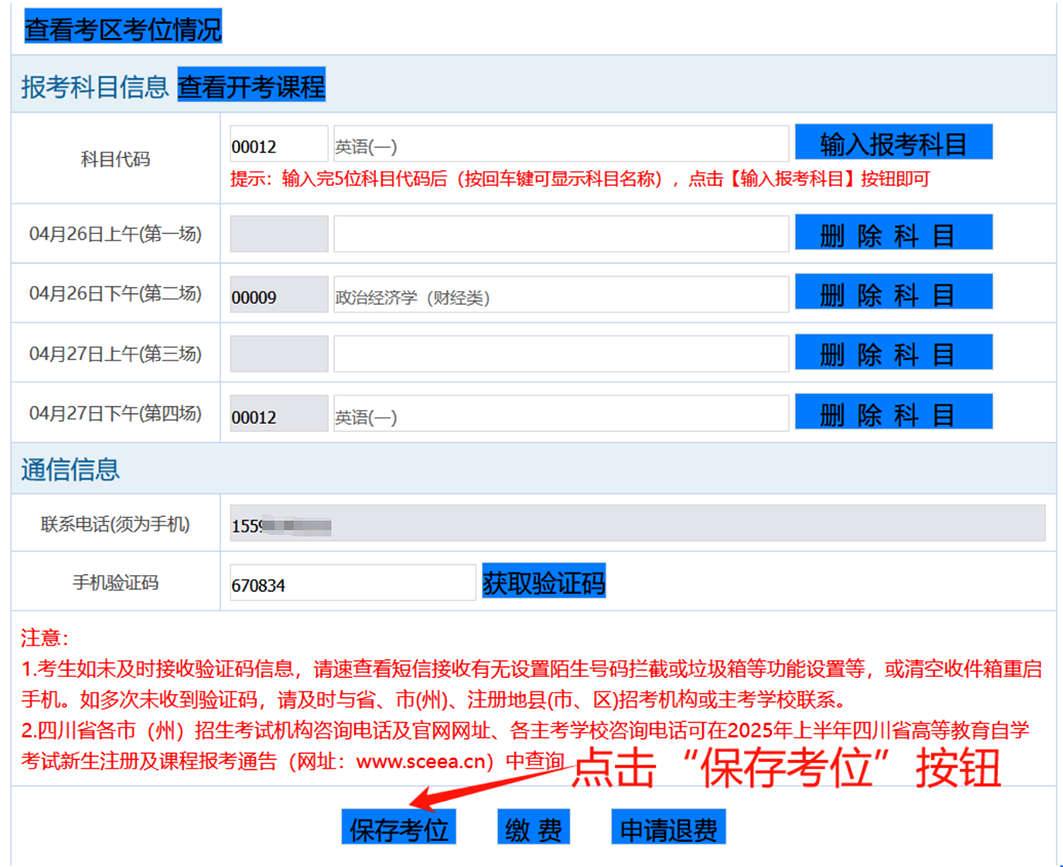Image resolution: width=1063 pixels, height=867 pixels.
Task: Click the 查看考区考位情况 button
Action: pos(122,28)
